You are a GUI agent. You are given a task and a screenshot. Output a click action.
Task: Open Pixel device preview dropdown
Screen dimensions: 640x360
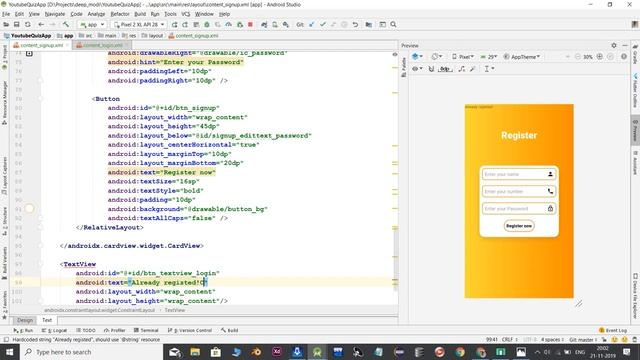[x=463, y=57]
